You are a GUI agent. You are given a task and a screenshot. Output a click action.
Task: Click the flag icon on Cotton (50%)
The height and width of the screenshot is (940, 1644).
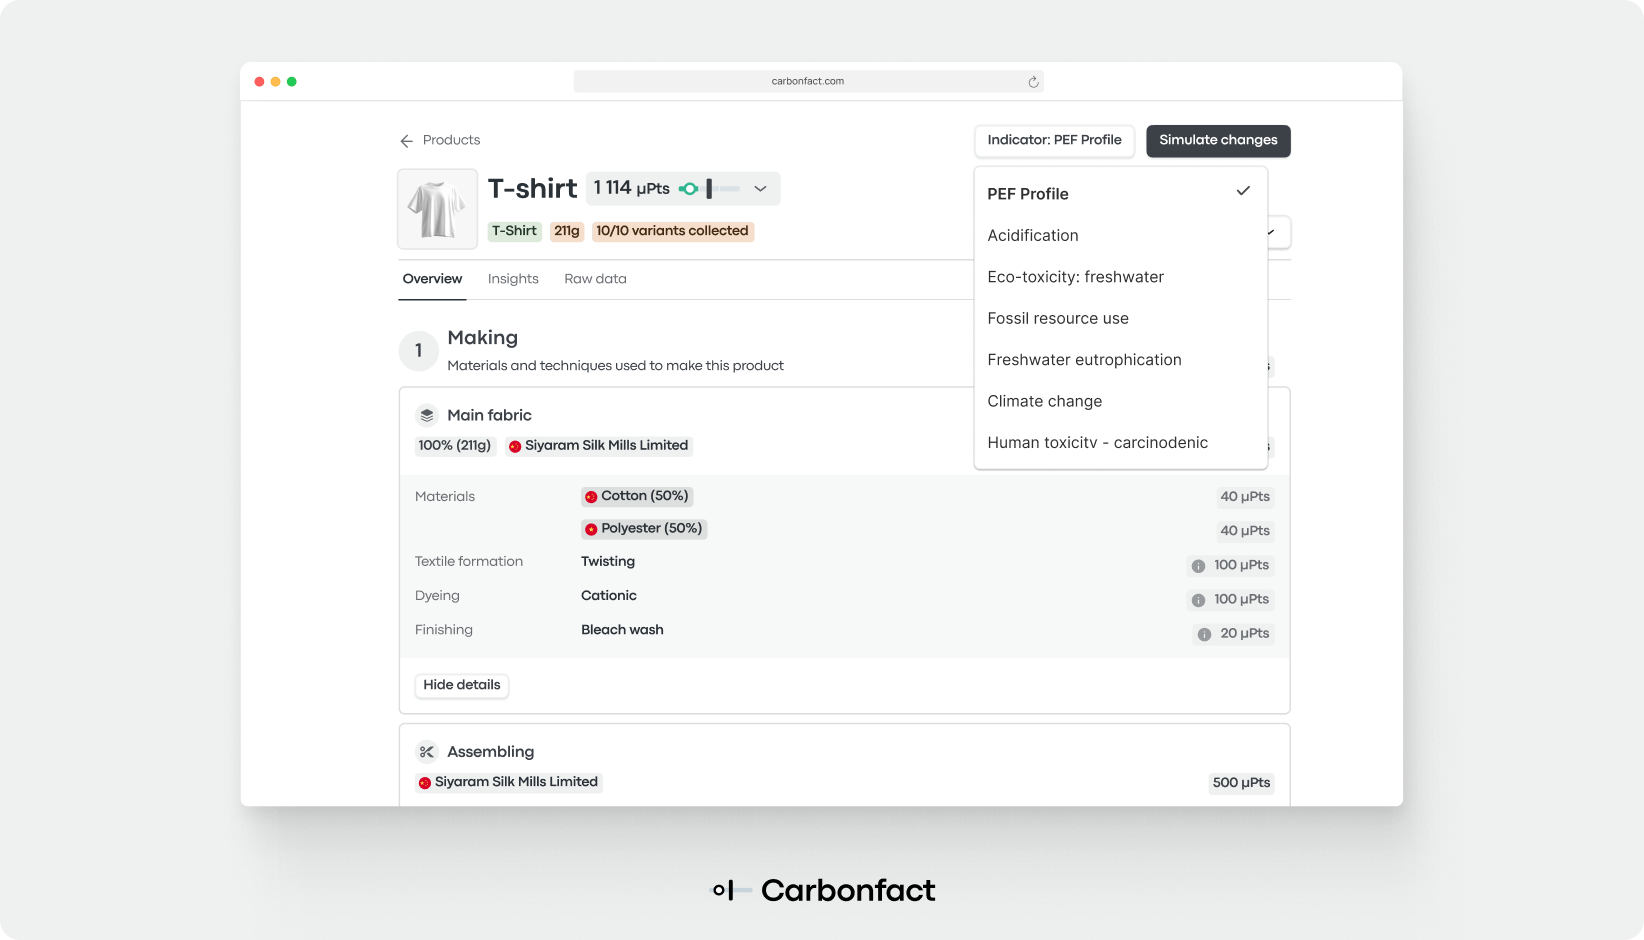591,497
